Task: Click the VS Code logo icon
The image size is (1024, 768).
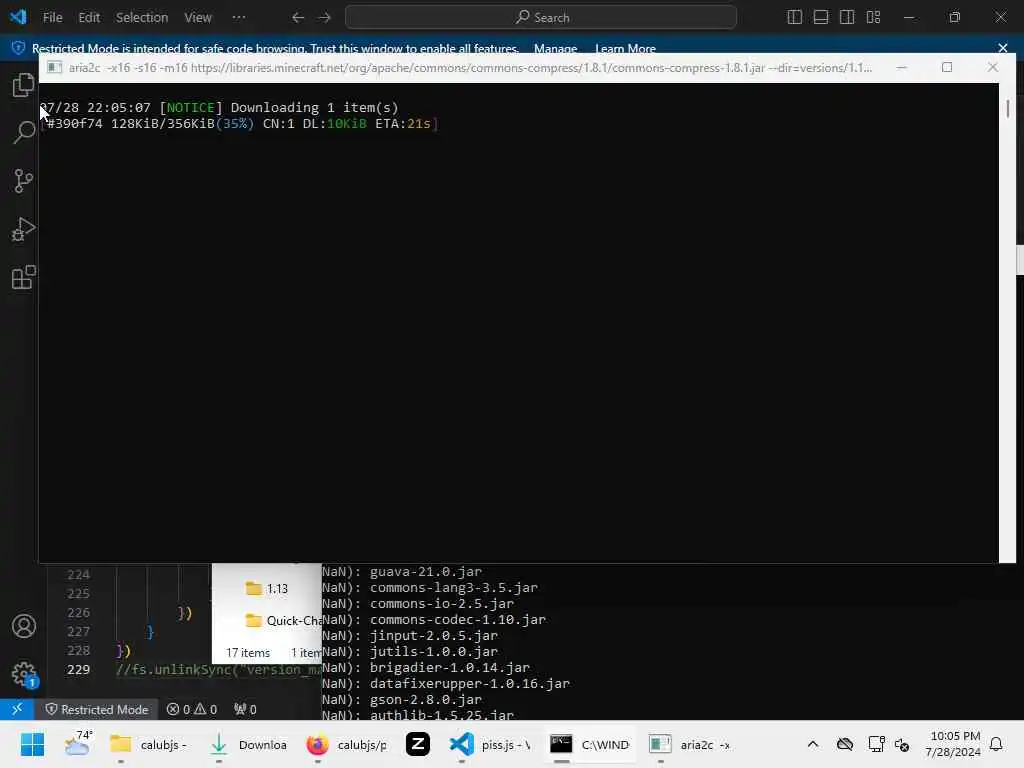Action: coord(18,17)
